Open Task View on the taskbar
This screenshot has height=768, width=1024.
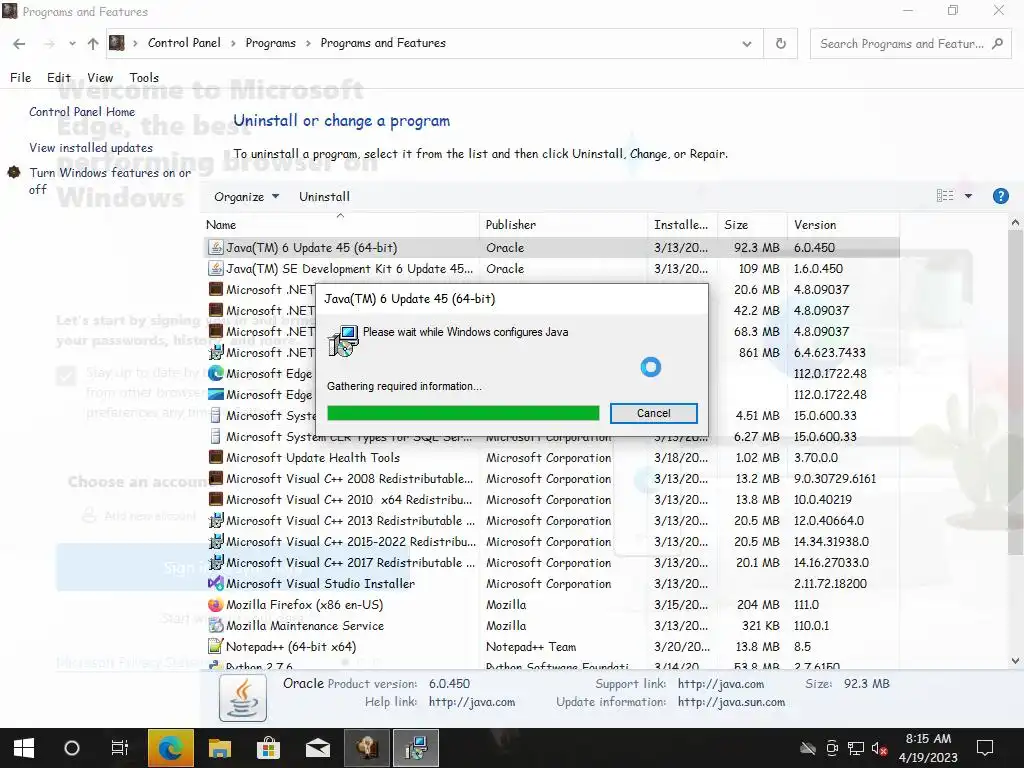pyautogui.click(x=120, y=748)
